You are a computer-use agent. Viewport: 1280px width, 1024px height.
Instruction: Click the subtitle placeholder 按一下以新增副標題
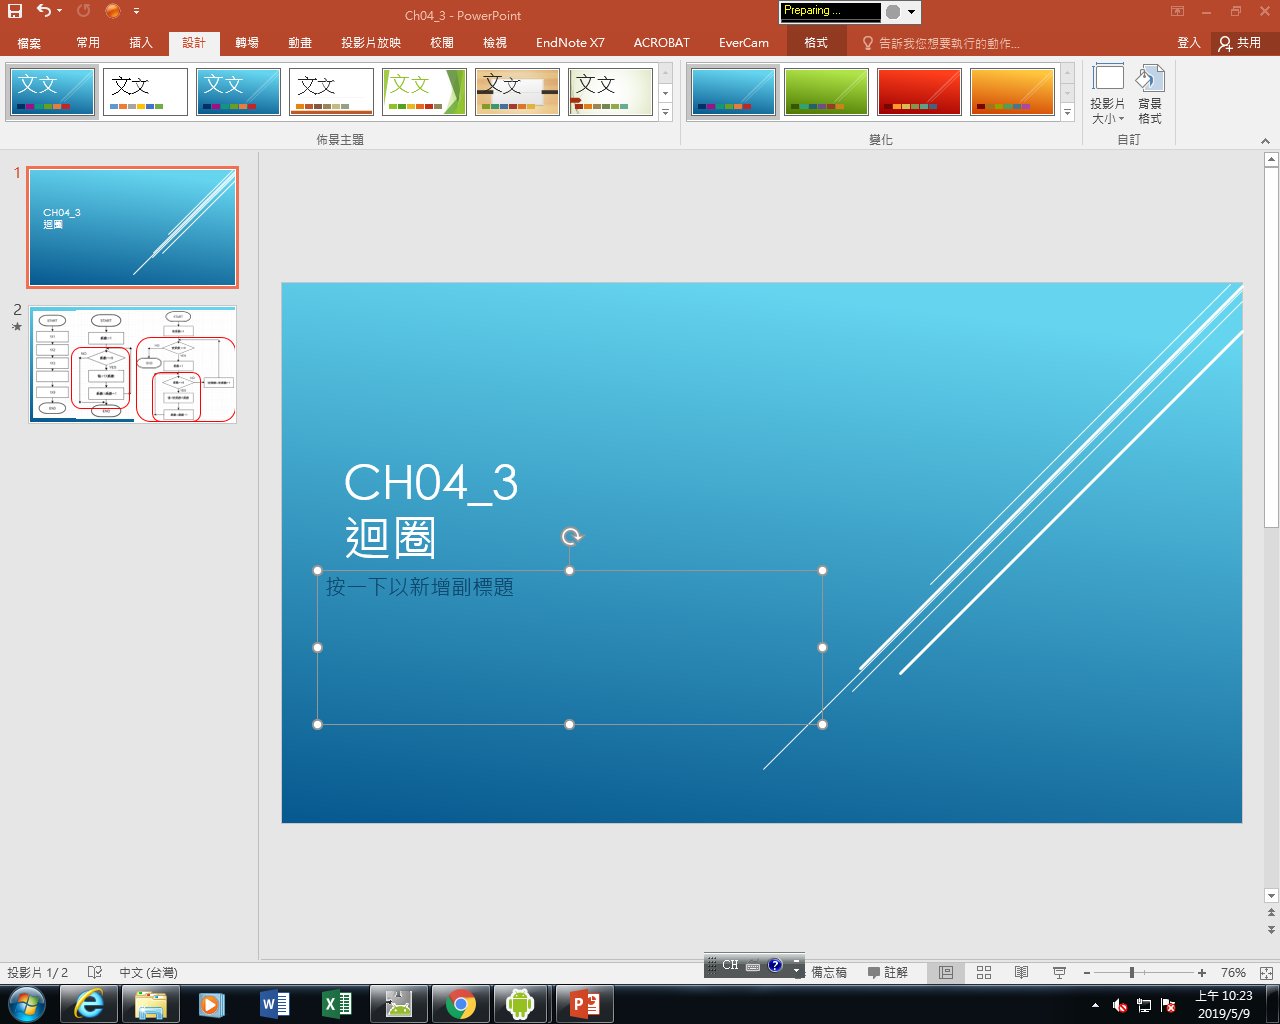(x=420, y=587)
